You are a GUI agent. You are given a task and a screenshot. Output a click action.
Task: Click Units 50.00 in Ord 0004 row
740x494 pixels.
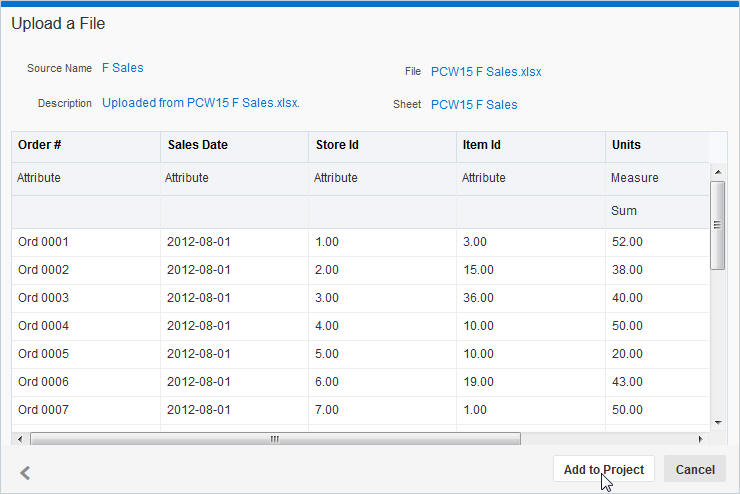pos(657,326)
